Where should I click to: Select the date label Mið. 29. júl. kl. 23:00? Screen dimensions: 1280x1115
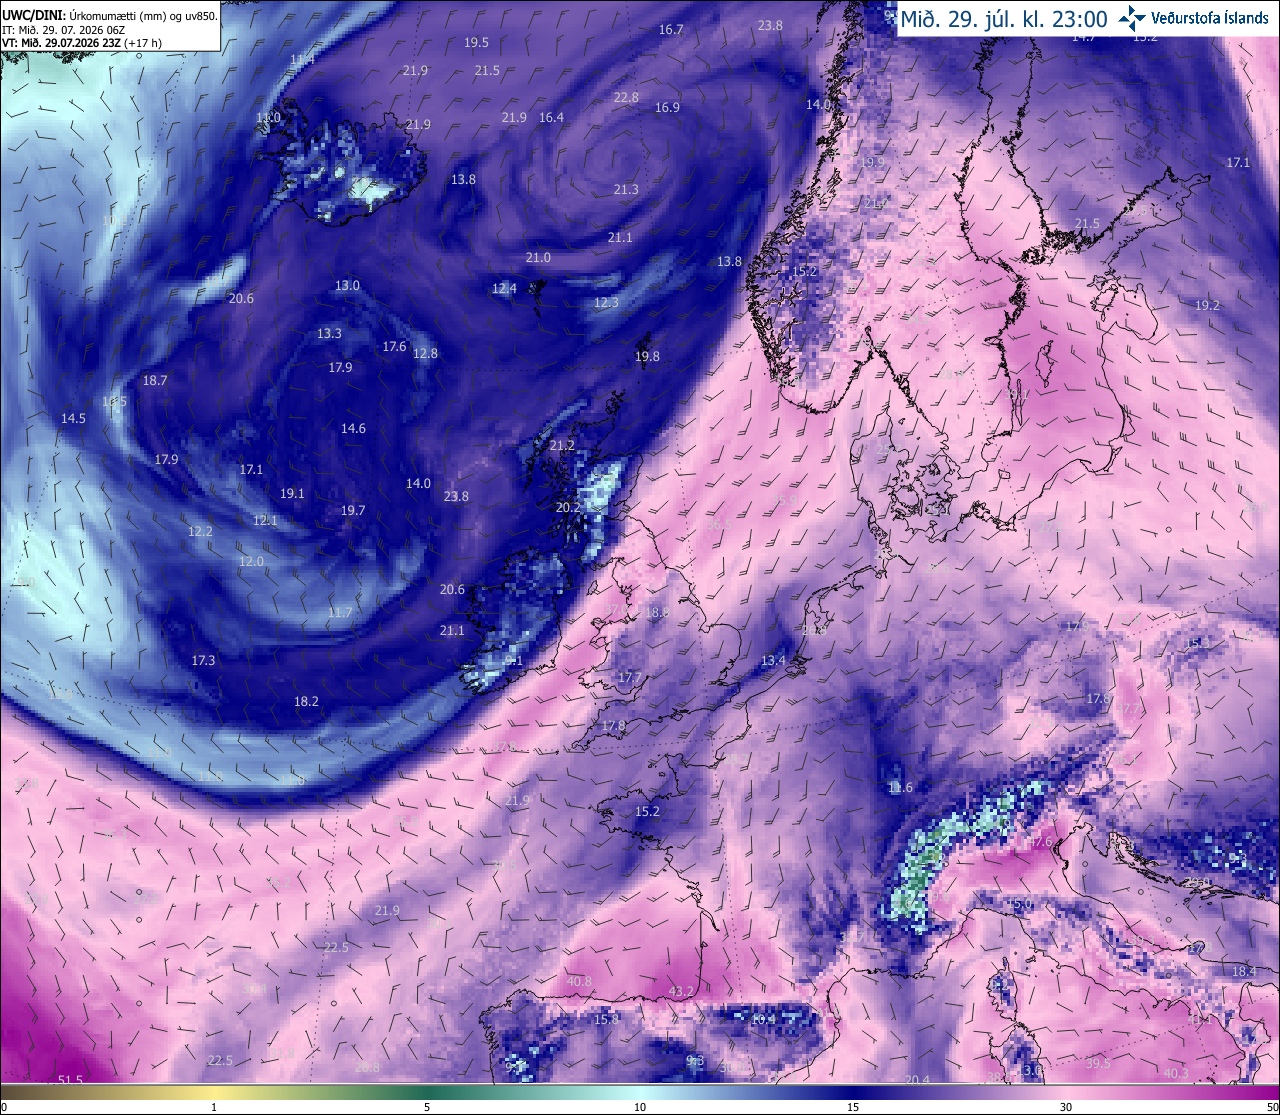pos(1004,18)
